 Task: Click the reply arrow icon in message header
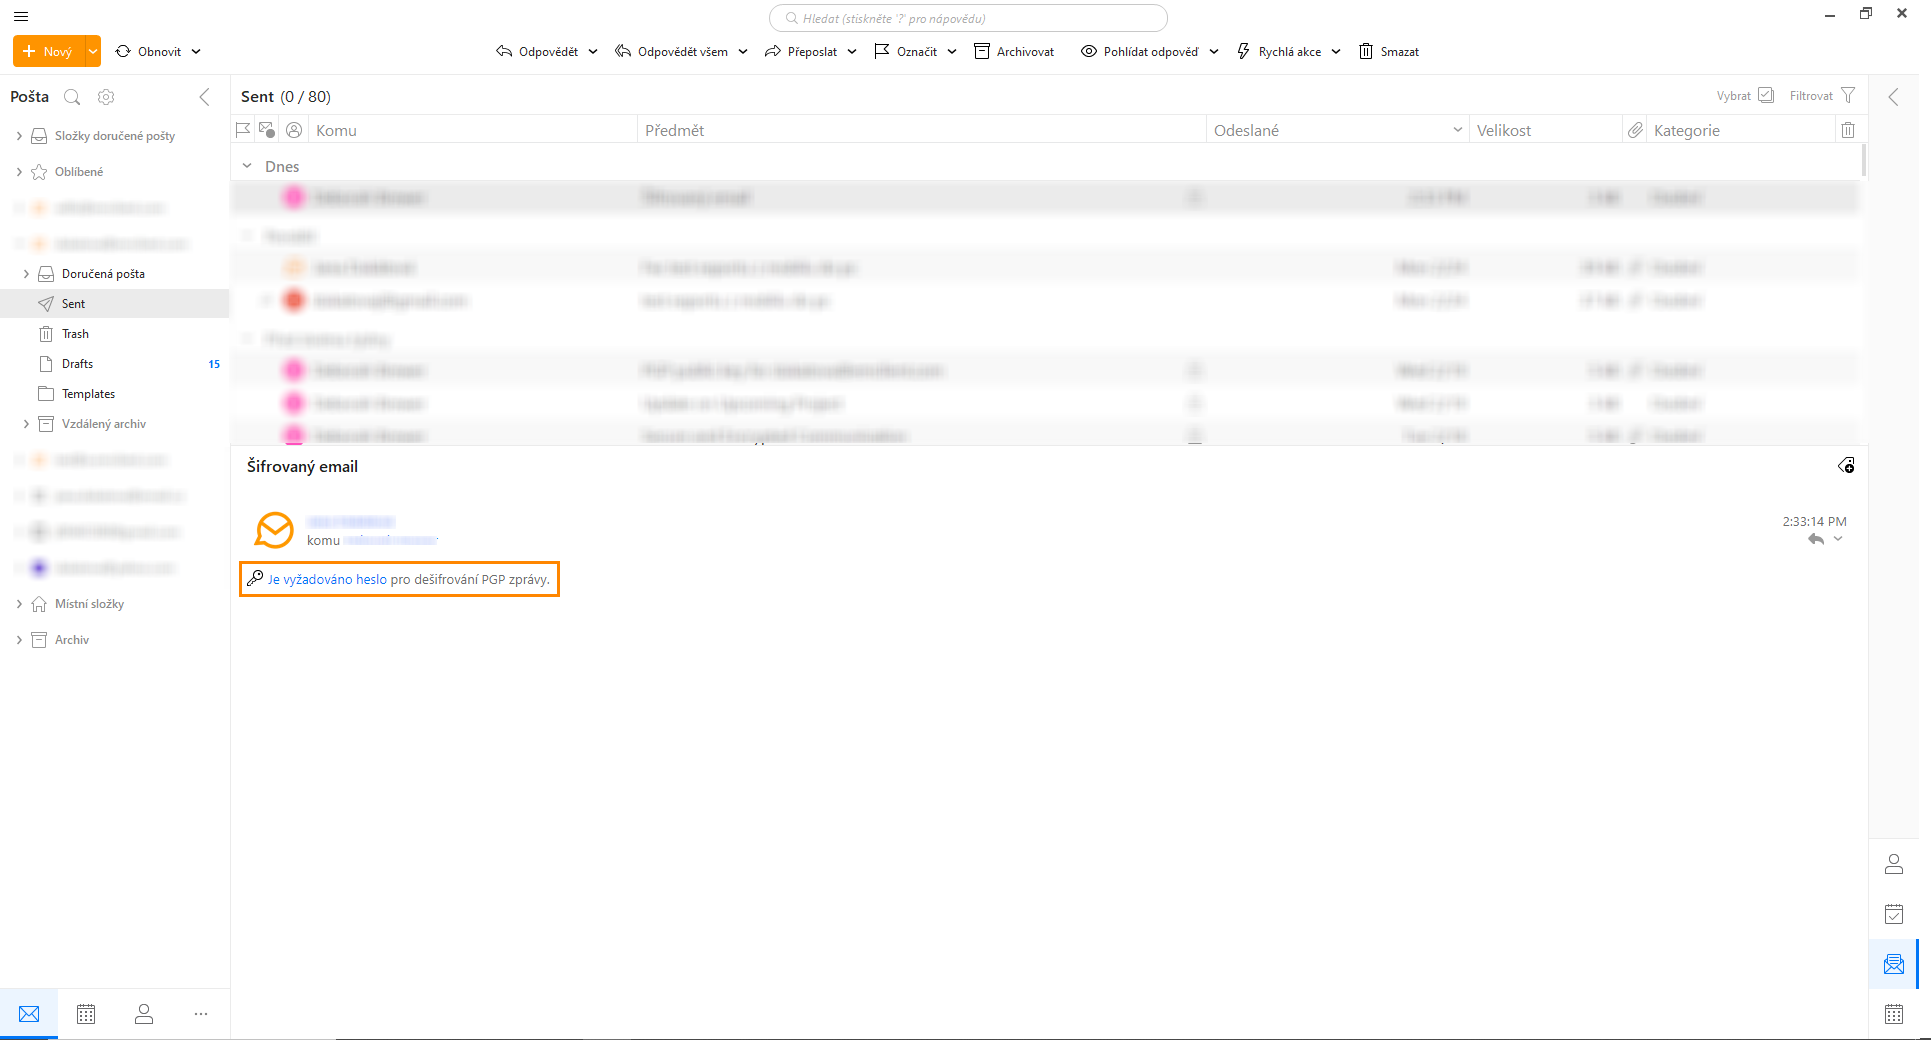pos(1816,540)
